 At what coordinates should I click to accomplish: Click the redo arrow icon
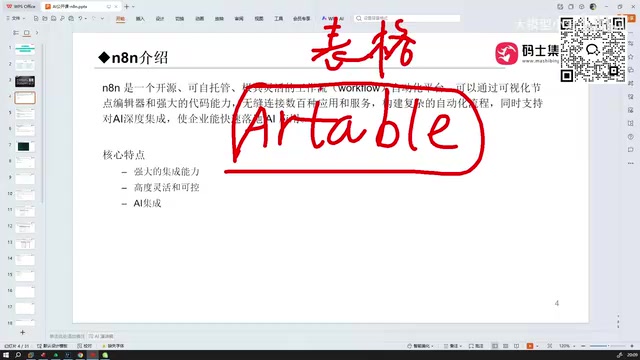pos(93,18)
